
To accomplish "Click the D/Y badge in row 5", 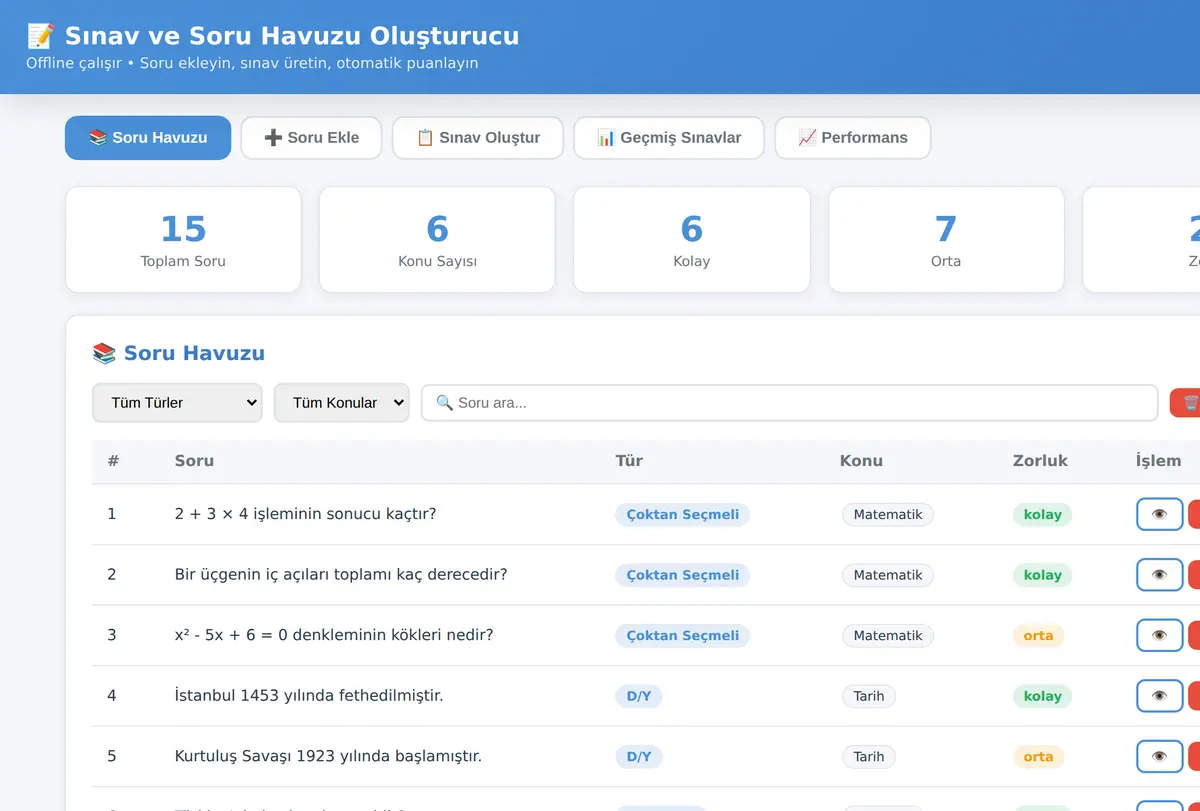I will pos(638,757).
